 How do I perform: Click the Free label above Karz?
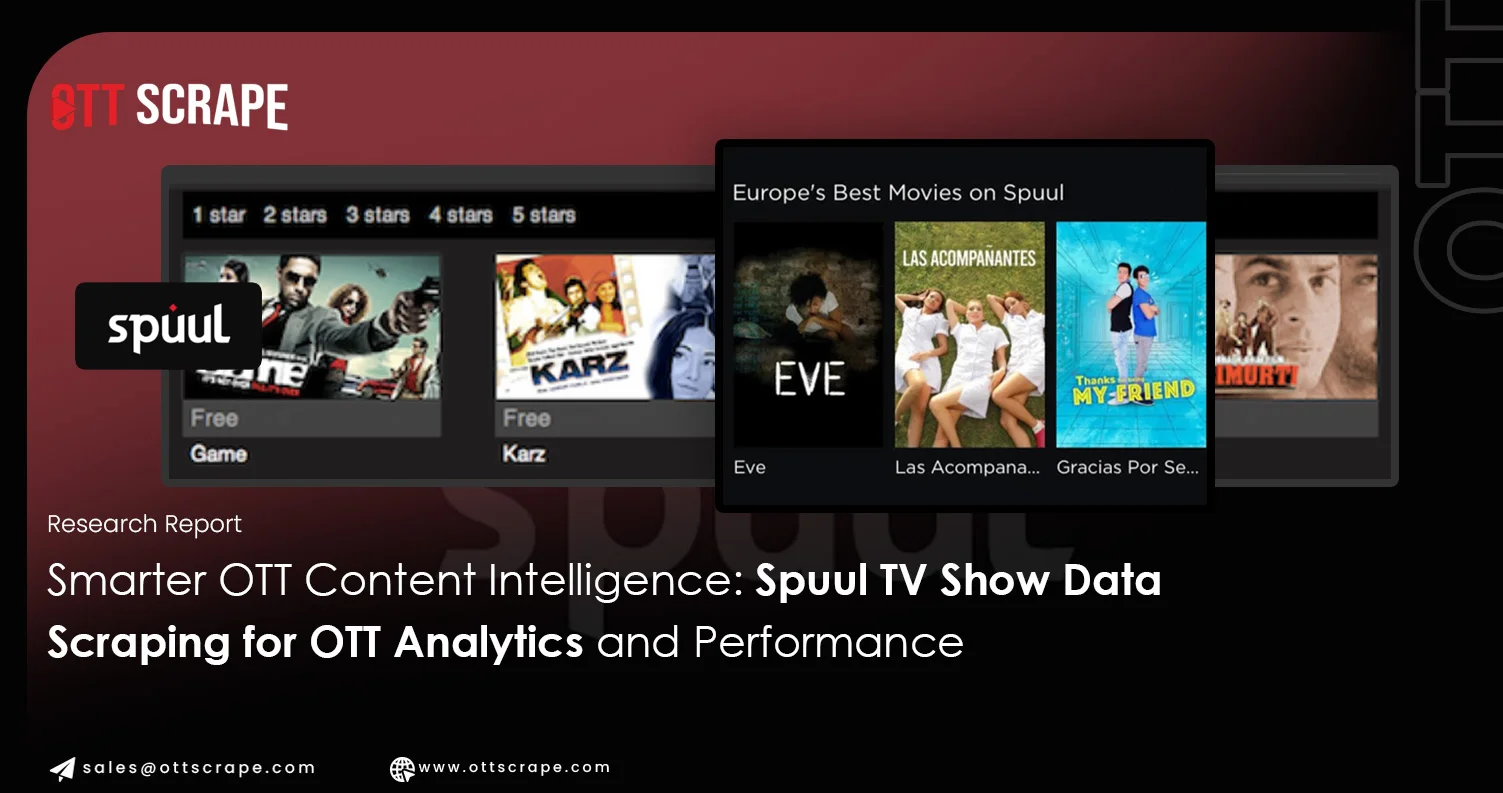coord(527,418)
